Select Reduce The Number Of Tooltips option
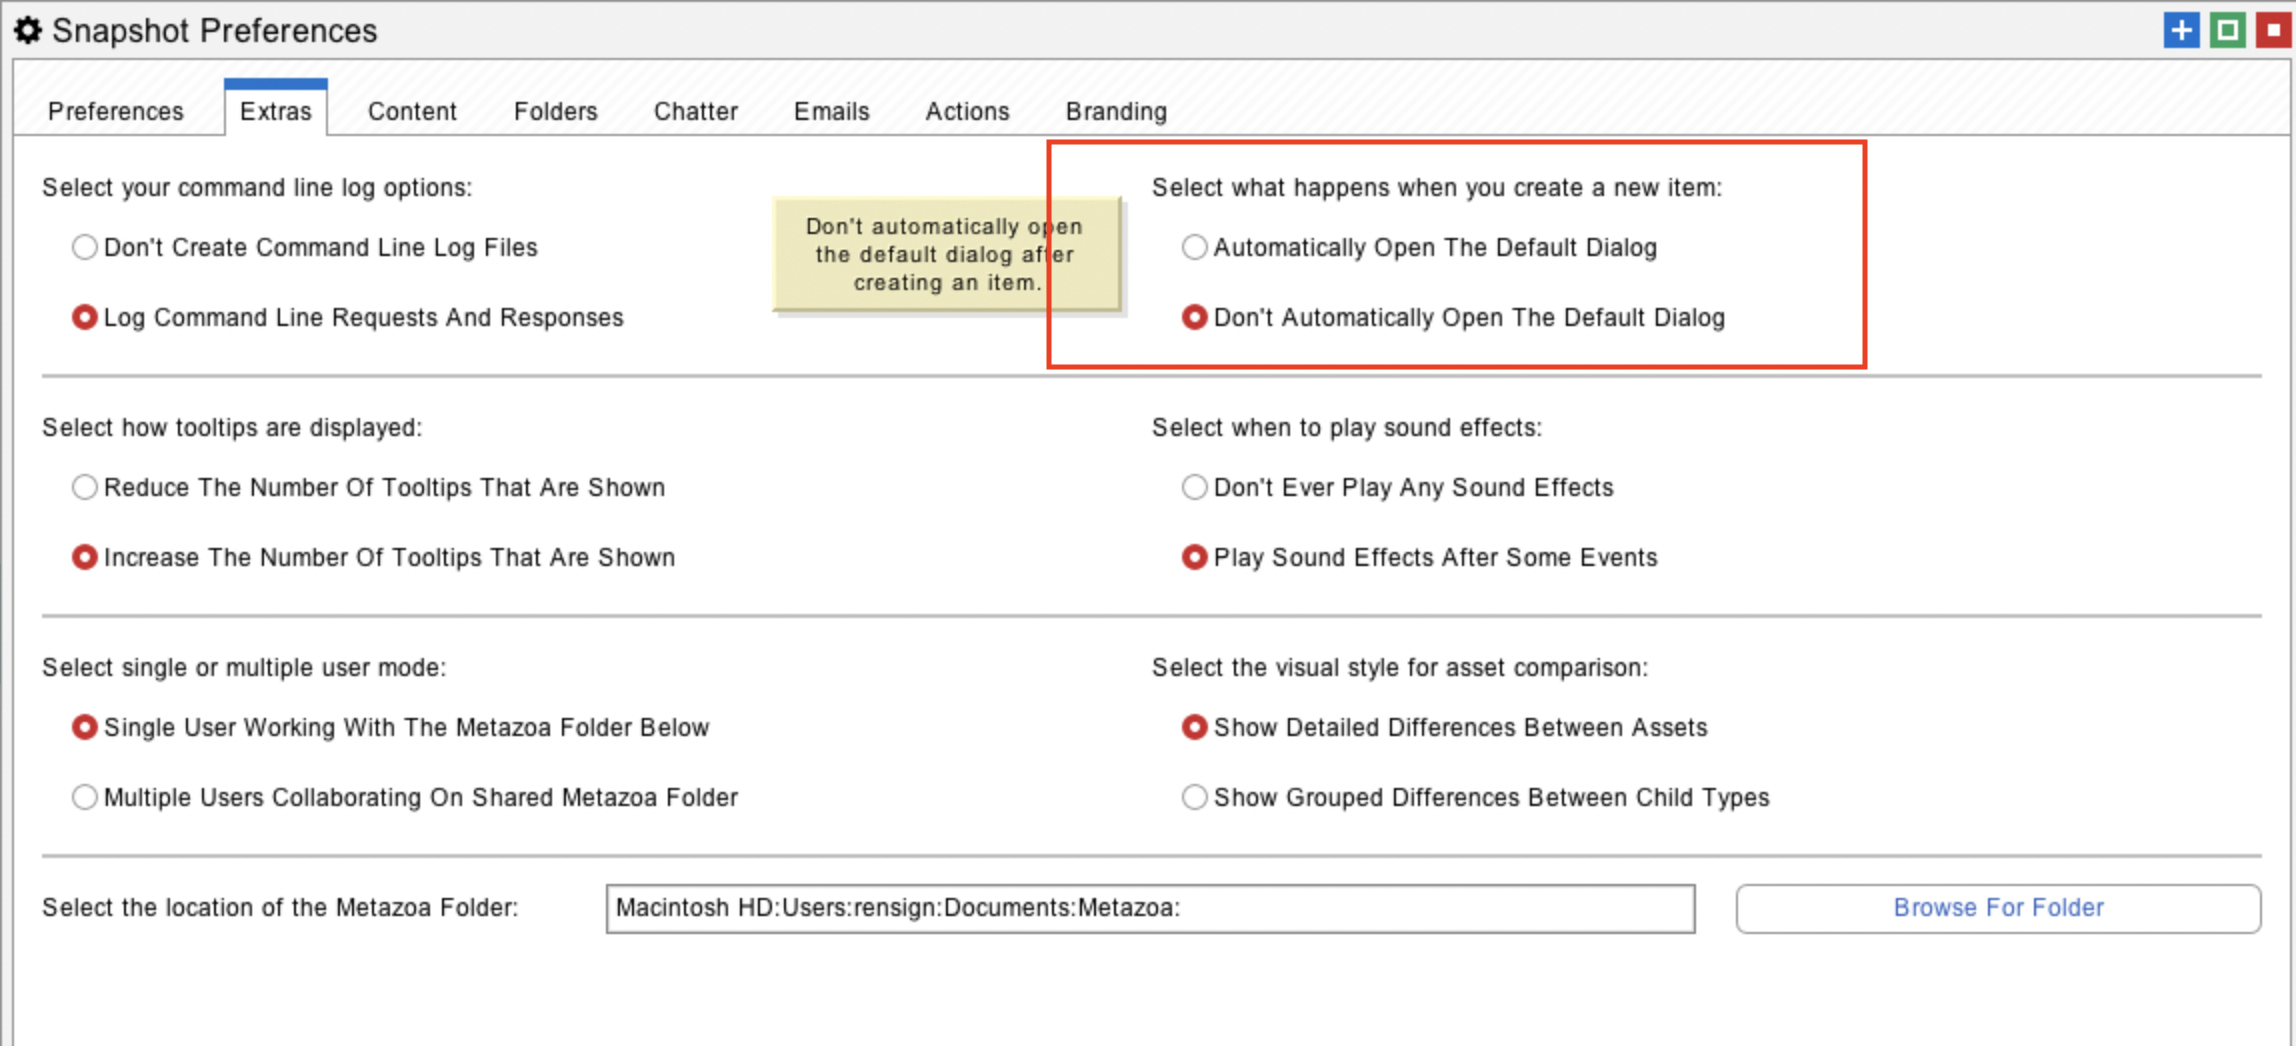This screenshot has width=2296, height=1046. (x=85, y=487)
